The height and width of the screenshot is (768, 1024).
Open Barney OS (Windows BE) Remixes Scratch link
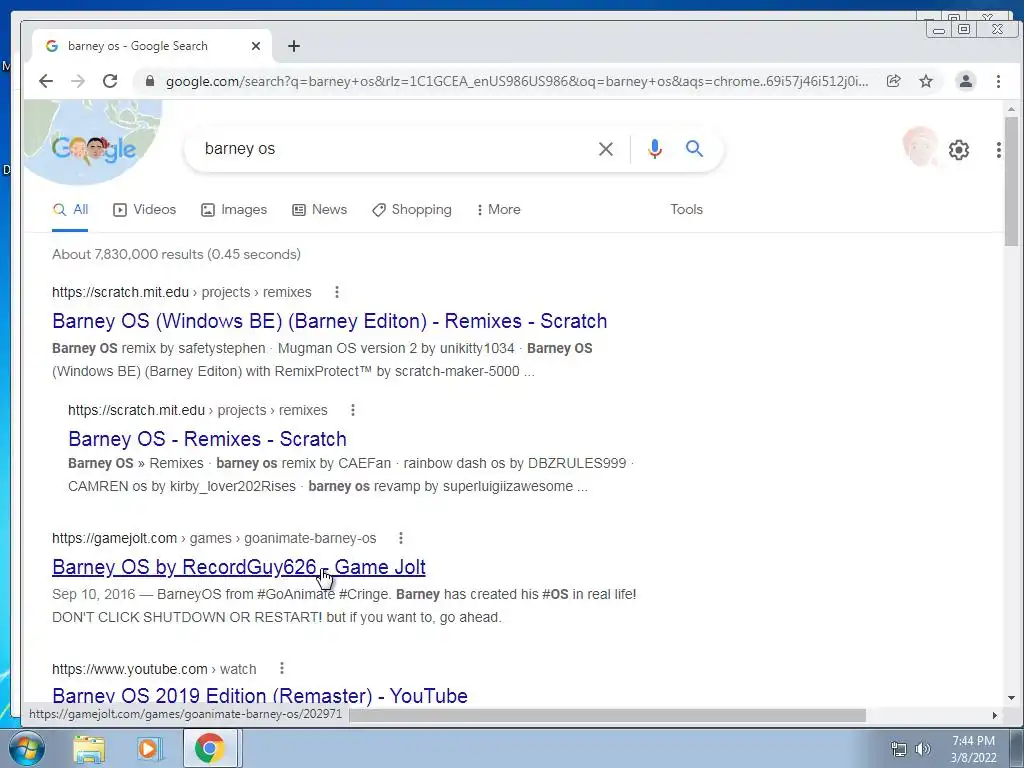(x=330, y=321)
